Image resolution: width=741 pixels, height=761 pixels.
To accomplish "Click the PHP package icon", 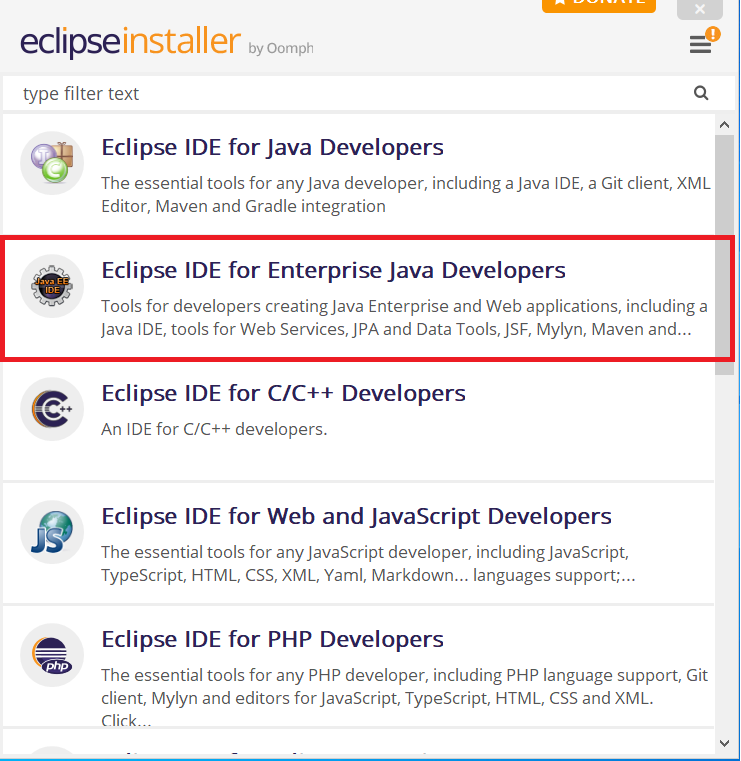I will coord(52,655).
